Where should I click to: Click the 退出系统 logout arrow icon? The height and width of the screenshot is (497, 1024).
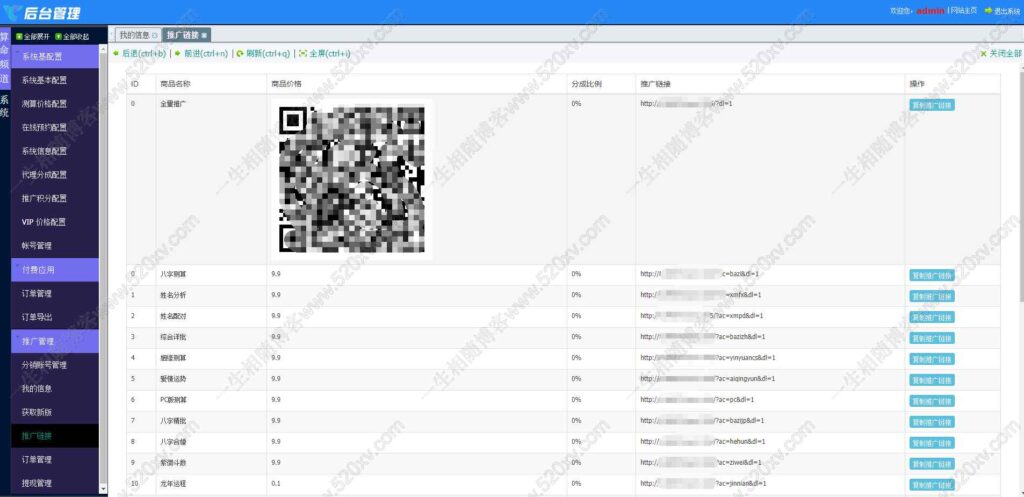(x=988, y=11)
